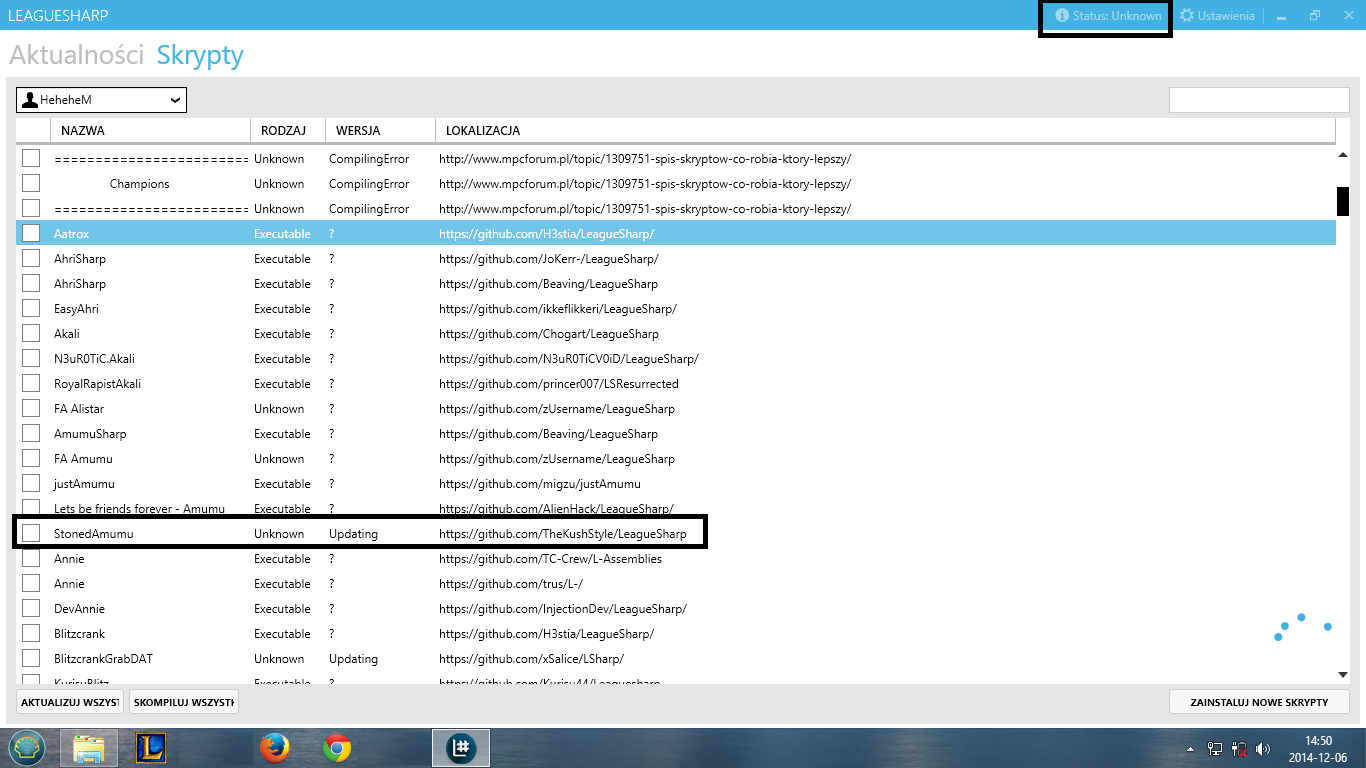Click the scrollbar up arrow
The height and width of the screenshot is (768, 1366).
[1343, 154]
